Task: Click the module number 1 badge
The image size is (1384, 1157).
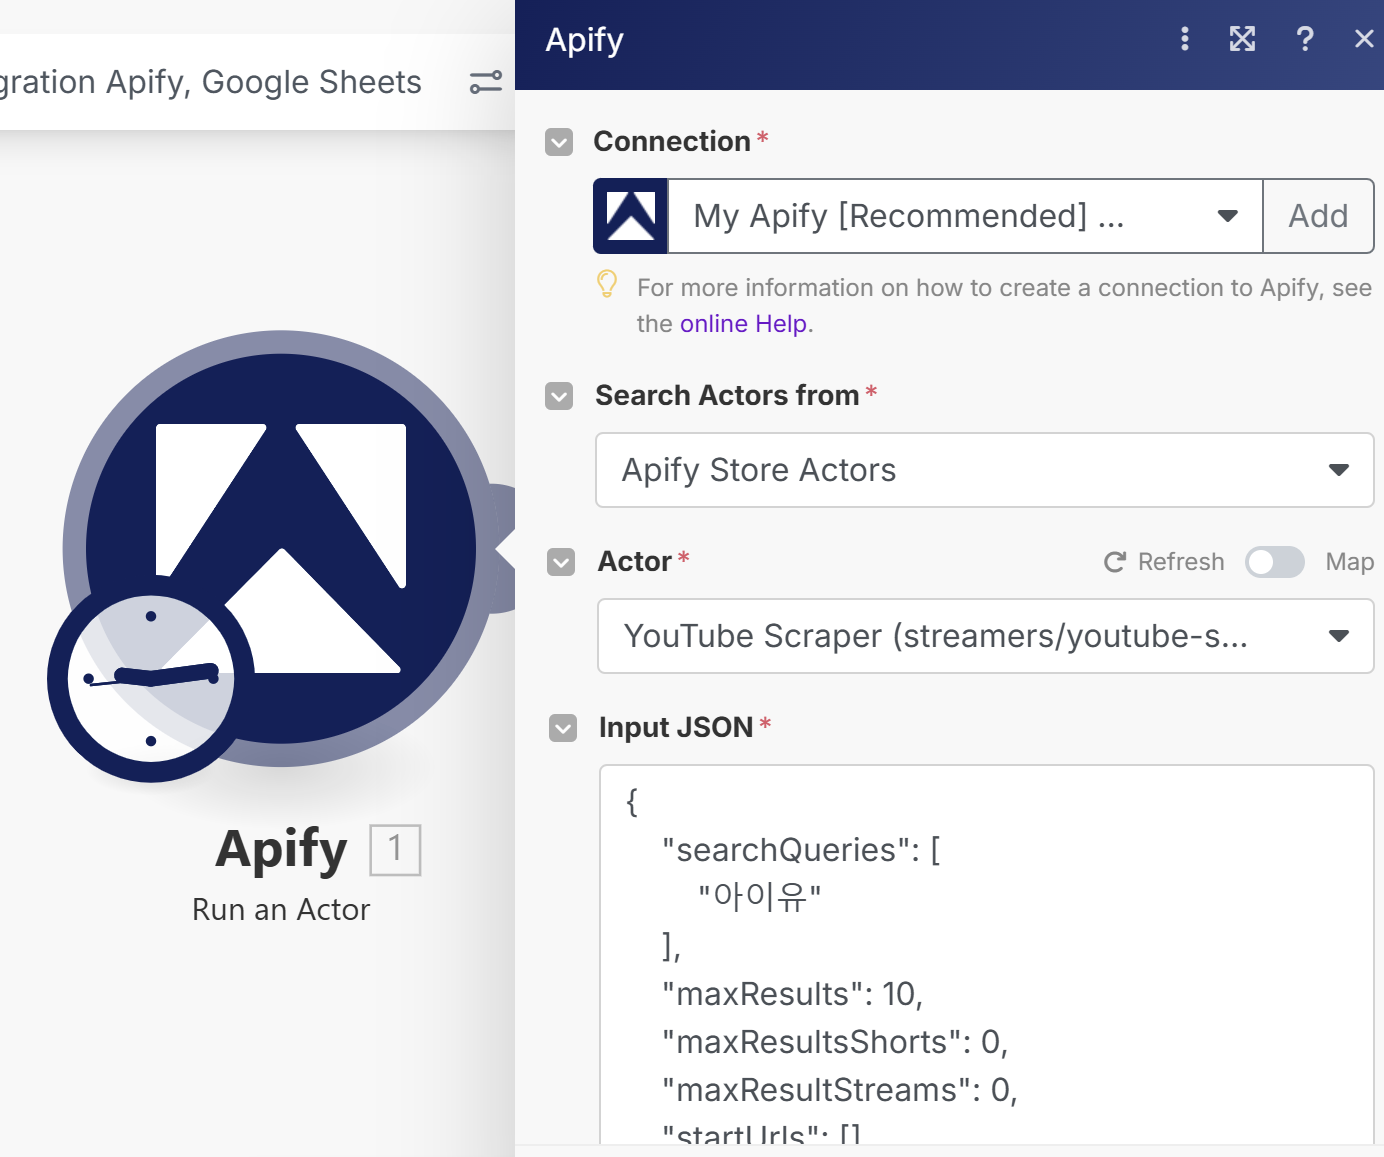Action: pos(395,850)
